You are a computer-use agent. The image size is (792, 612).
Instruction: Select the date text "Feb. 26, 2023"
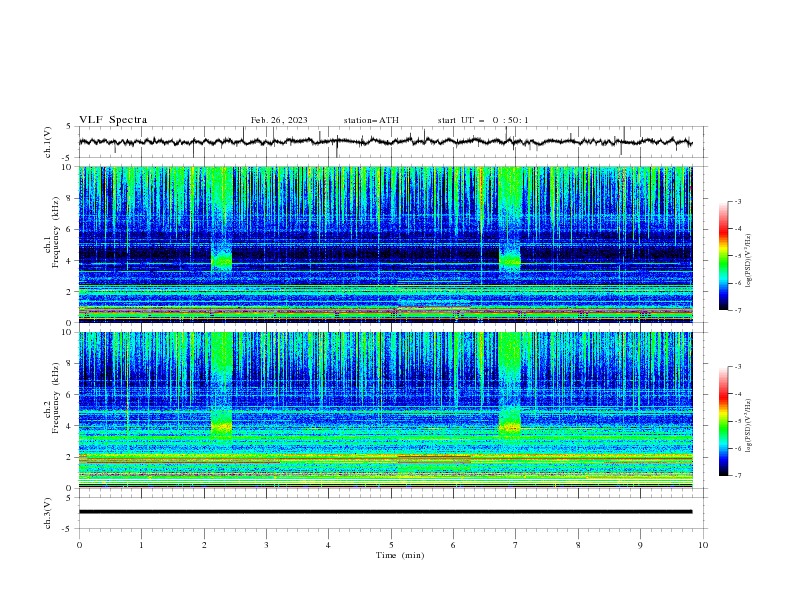pyautogui.click(x=279, y=120)
